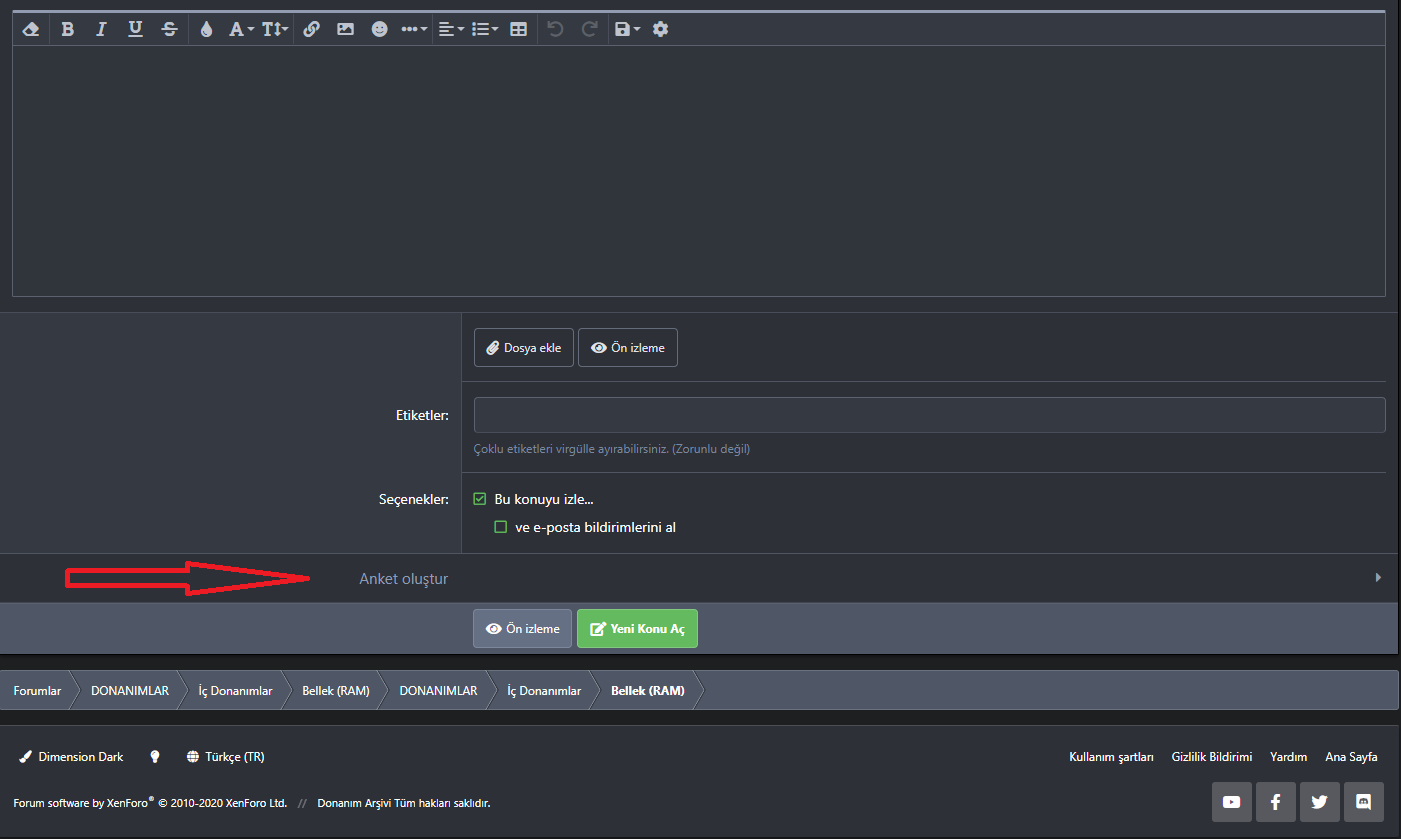Open the DONANIMLAR breadcrumb right after Forumlar
The height and width of the screenshot is (839, 1401).
click(x=130, y=691)
